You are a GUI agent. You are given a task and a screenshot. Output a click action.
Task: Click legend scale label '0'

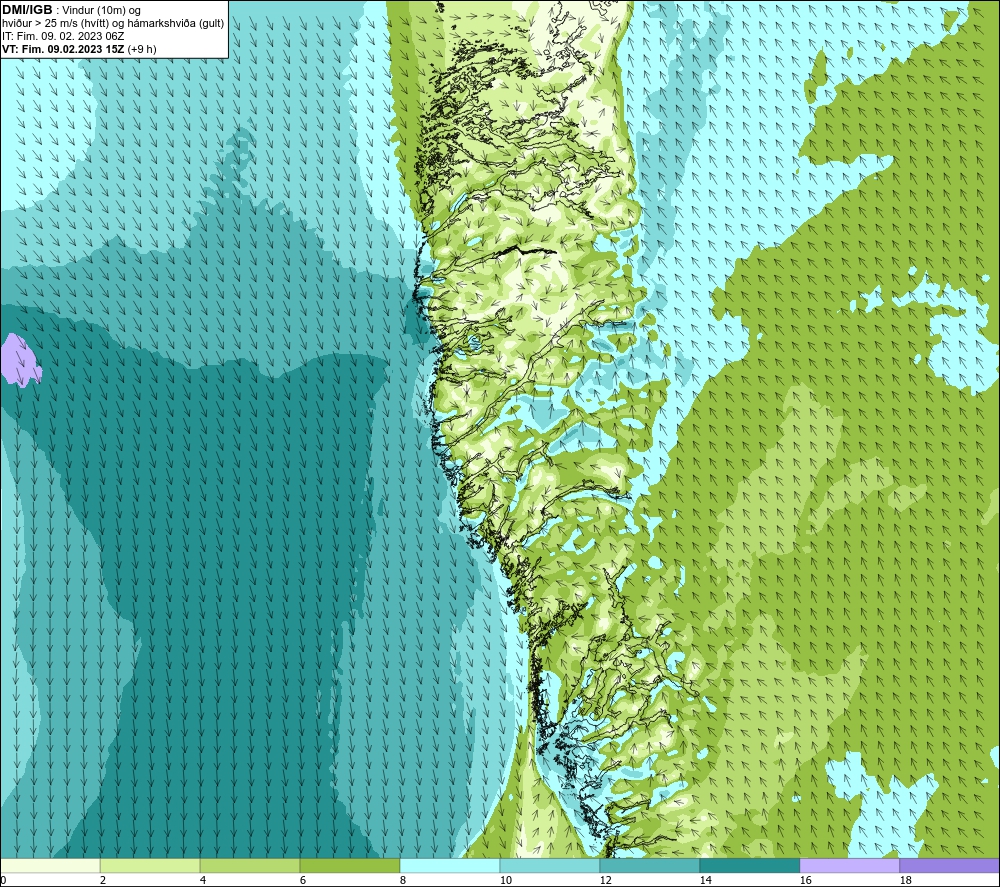[x=3, y=880]
